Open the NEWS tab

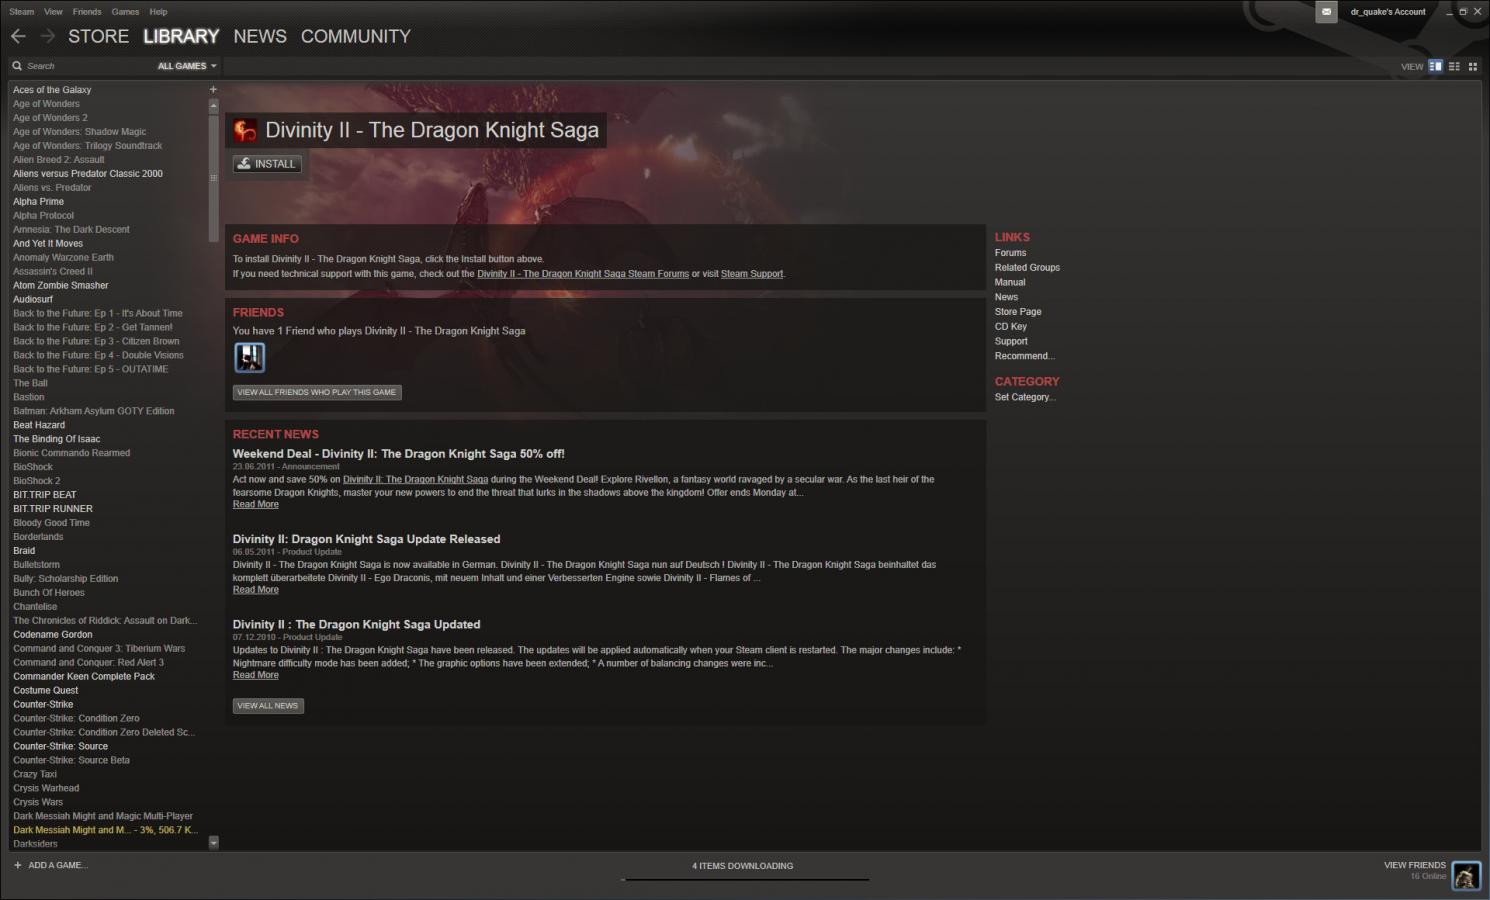pyautogui.click(x=260, y=36)
